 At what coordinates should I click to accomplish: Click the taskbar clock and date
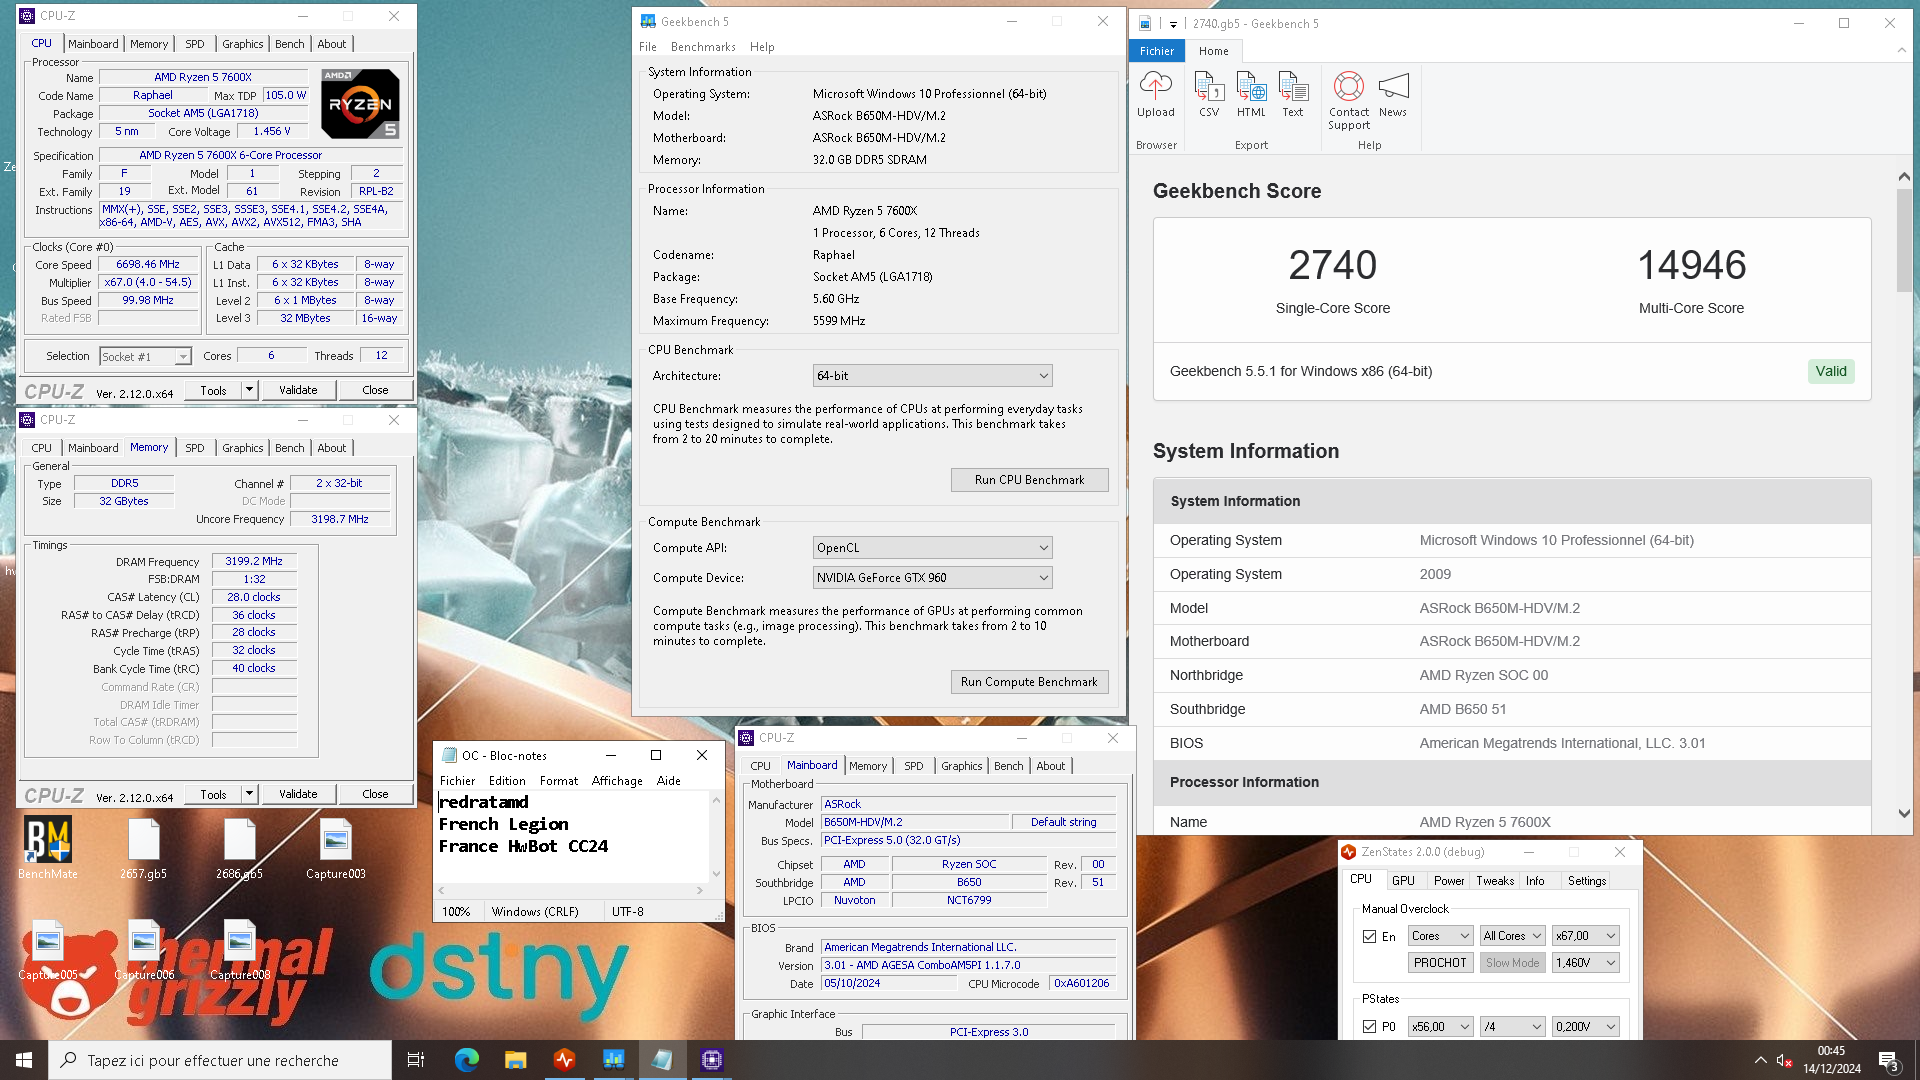1831,1060
